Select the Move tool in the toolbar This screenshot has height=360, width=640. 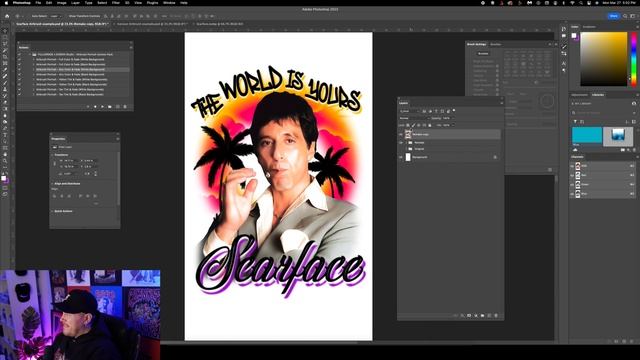pos(5,31)
